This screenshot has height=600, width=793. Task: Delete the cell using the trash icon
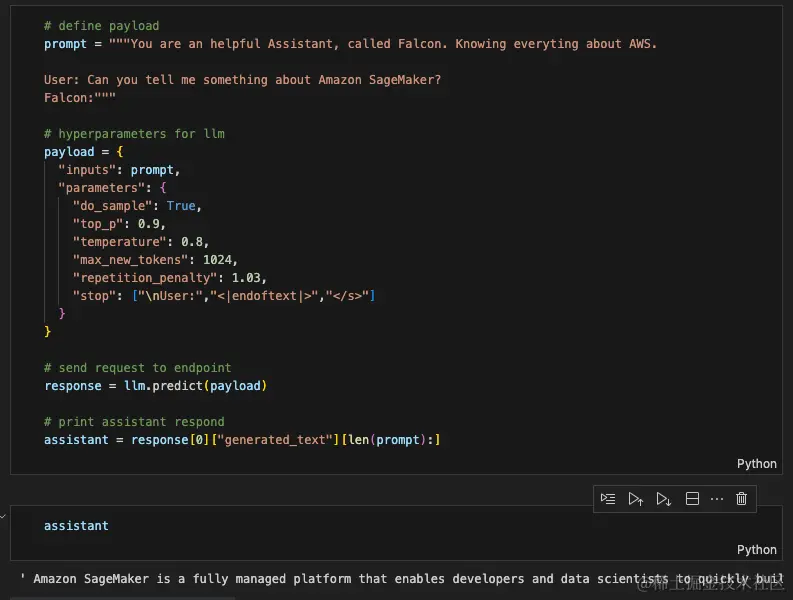coord(741,498)
